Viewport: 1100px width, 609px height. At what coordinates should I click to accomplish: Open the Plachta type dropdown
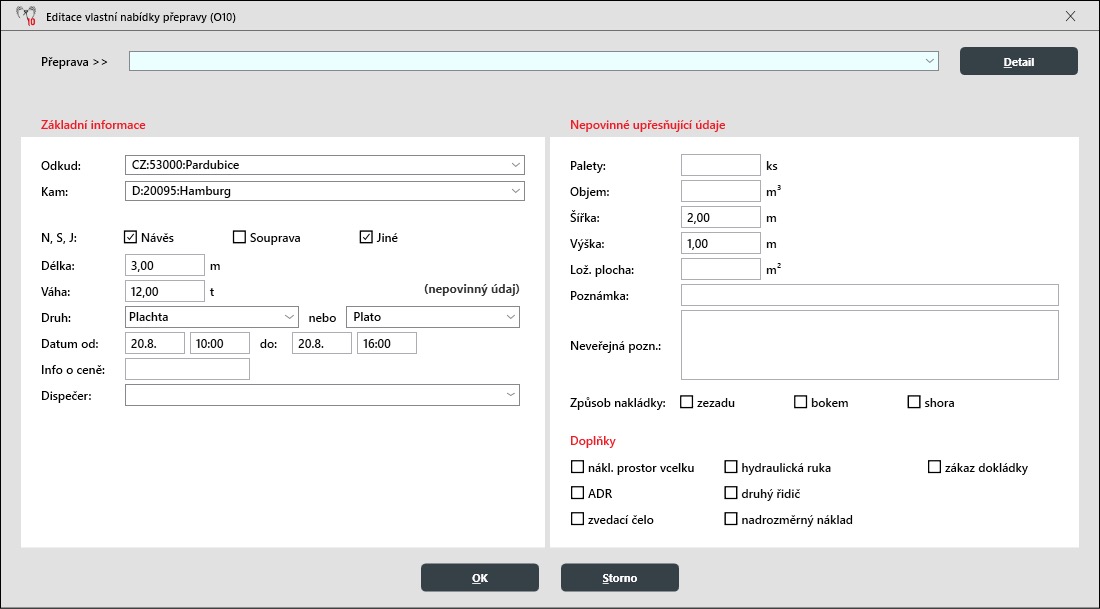[290, 317]
